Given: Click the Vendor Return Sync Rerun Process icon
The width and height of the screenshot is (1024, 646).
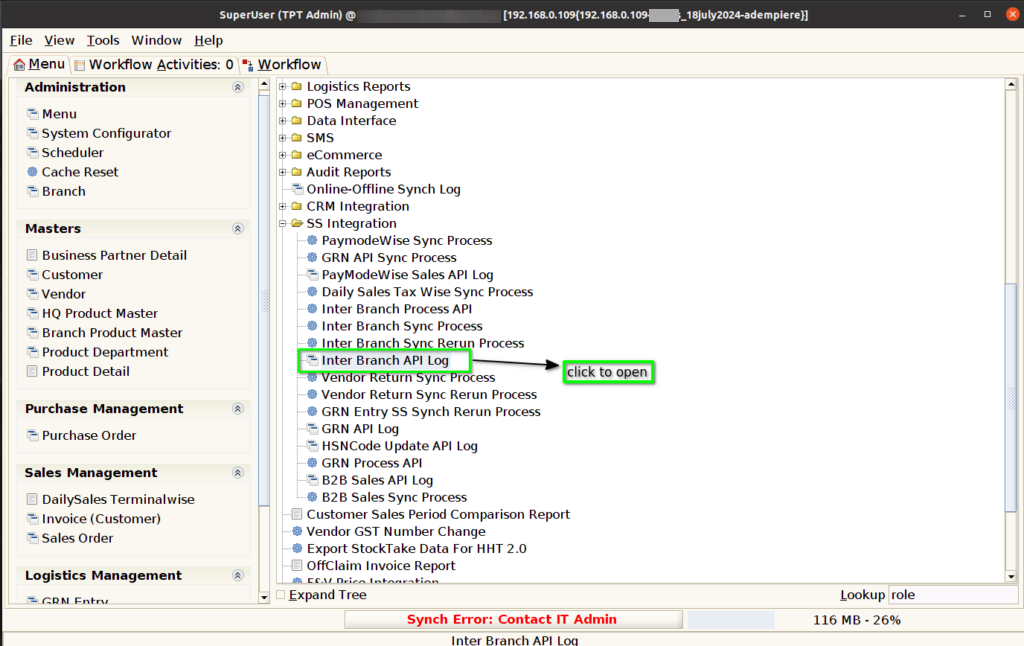Looking at the screenshot, I should [x=312, y=395].
